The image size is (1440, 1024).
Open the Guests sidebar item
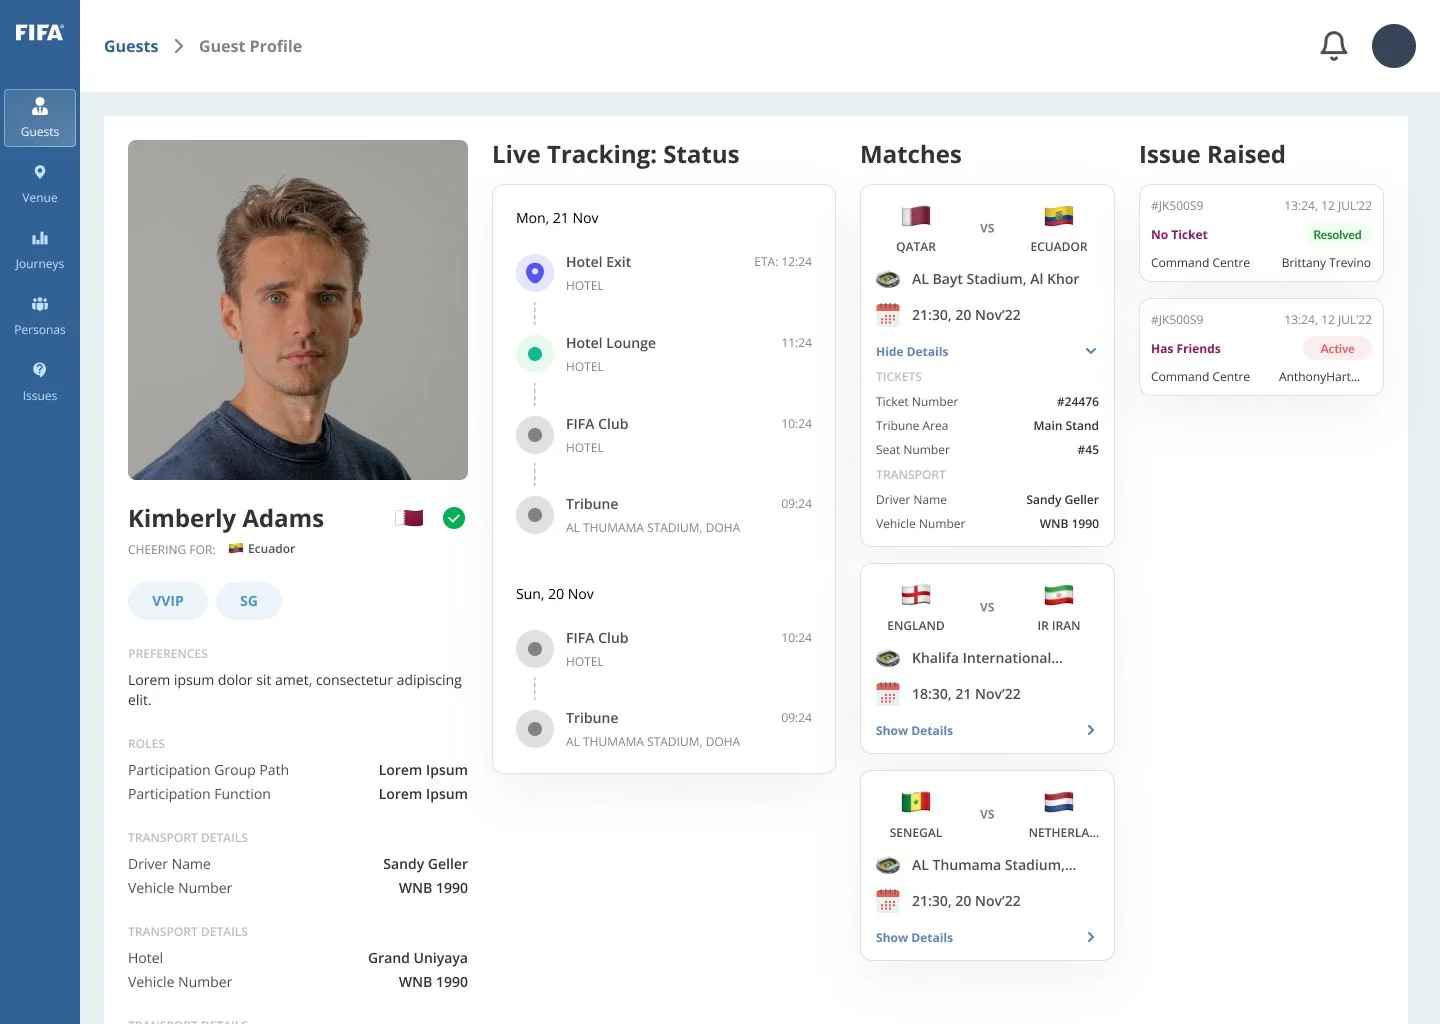point(40,118)
